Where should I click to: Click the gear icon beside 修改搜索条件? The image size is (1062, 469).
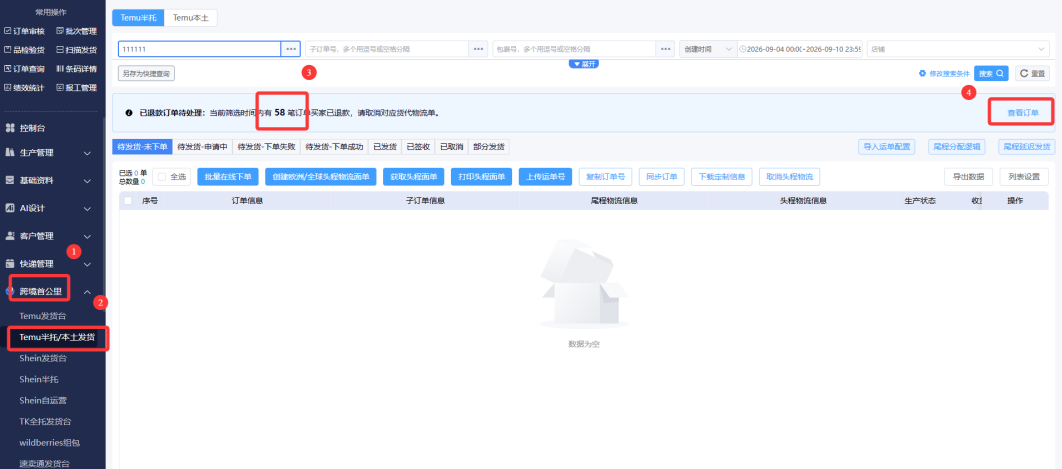(922, 73)
